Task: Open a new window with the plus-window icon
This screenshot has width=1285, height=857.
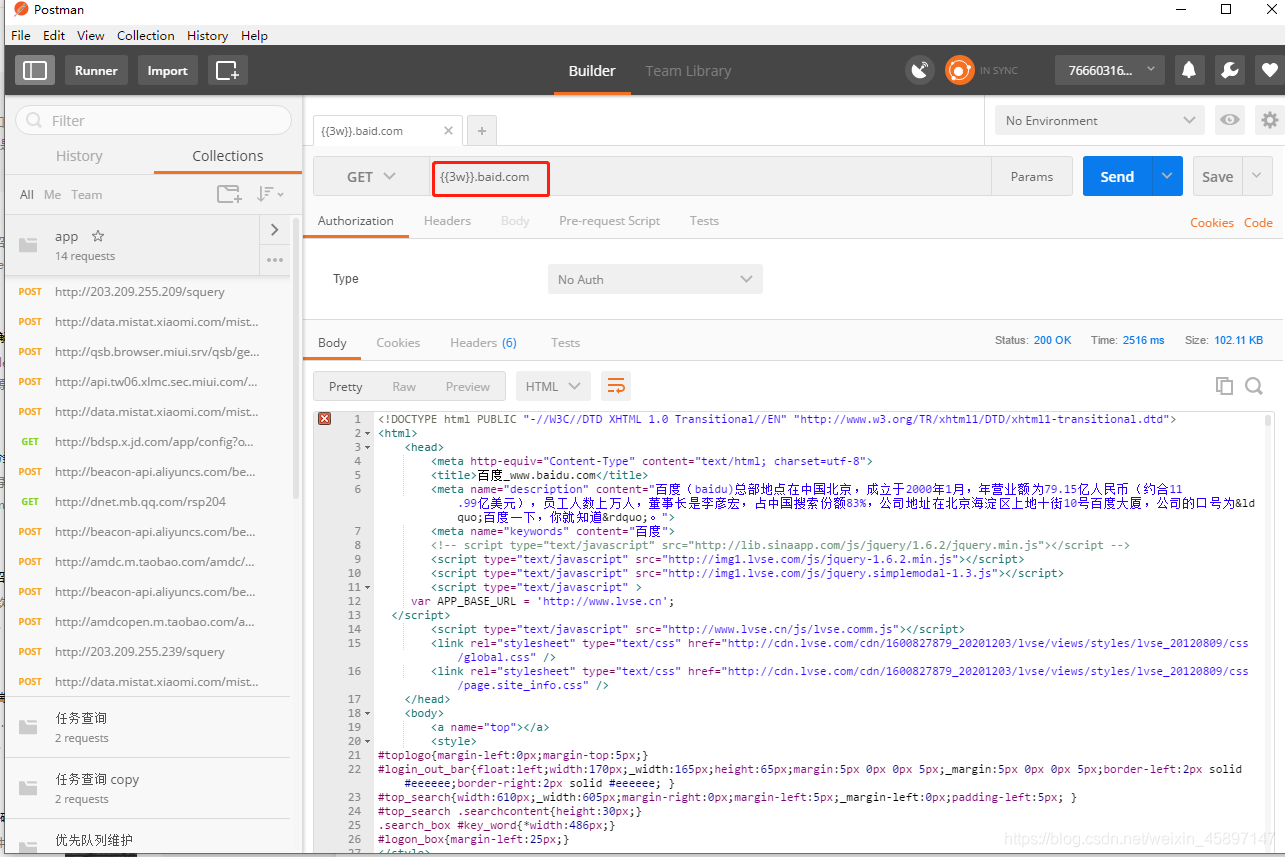Action: (x=227, y=70)
